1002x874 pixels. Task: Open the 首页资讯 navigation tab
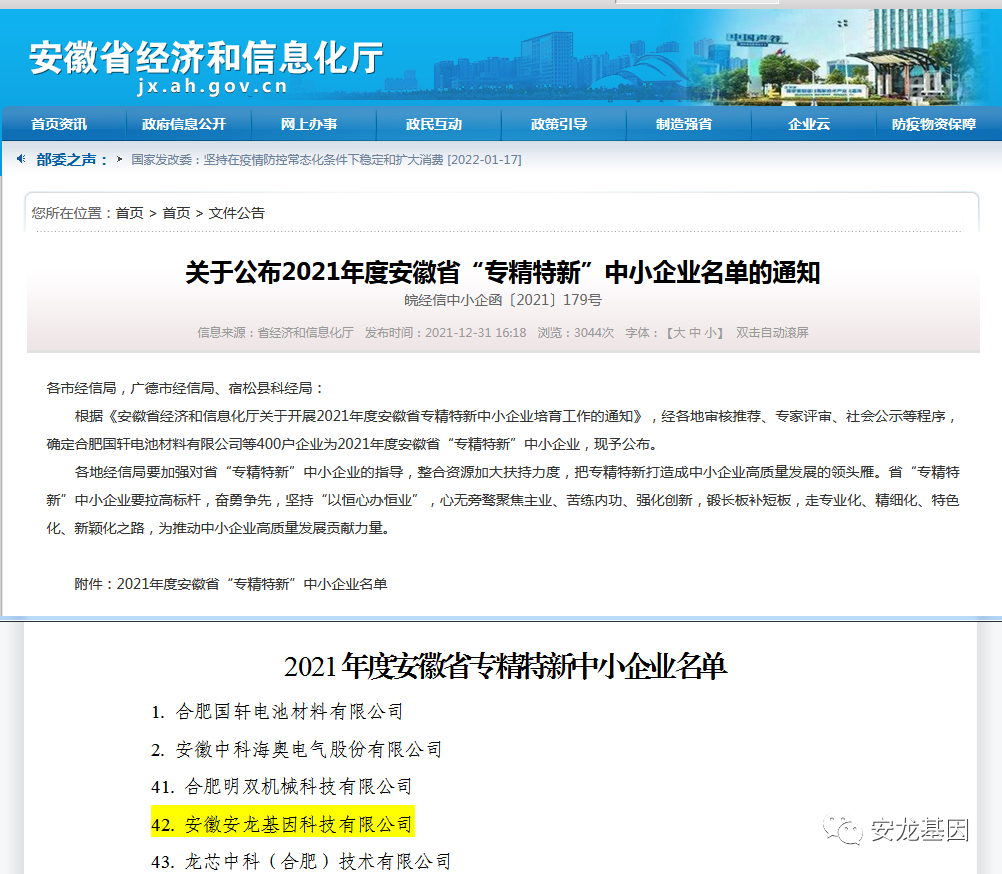pyautogui.click(x=59, y=124)
